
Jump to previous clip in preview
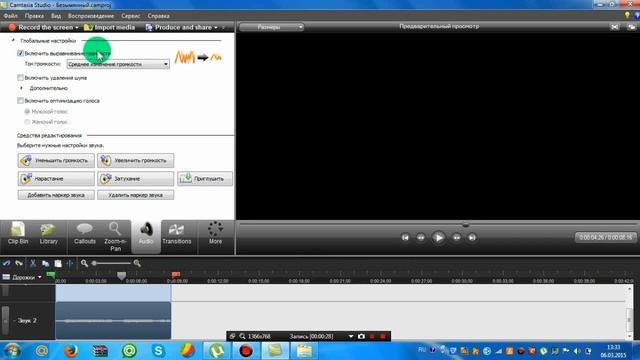[x=405, y=238]
